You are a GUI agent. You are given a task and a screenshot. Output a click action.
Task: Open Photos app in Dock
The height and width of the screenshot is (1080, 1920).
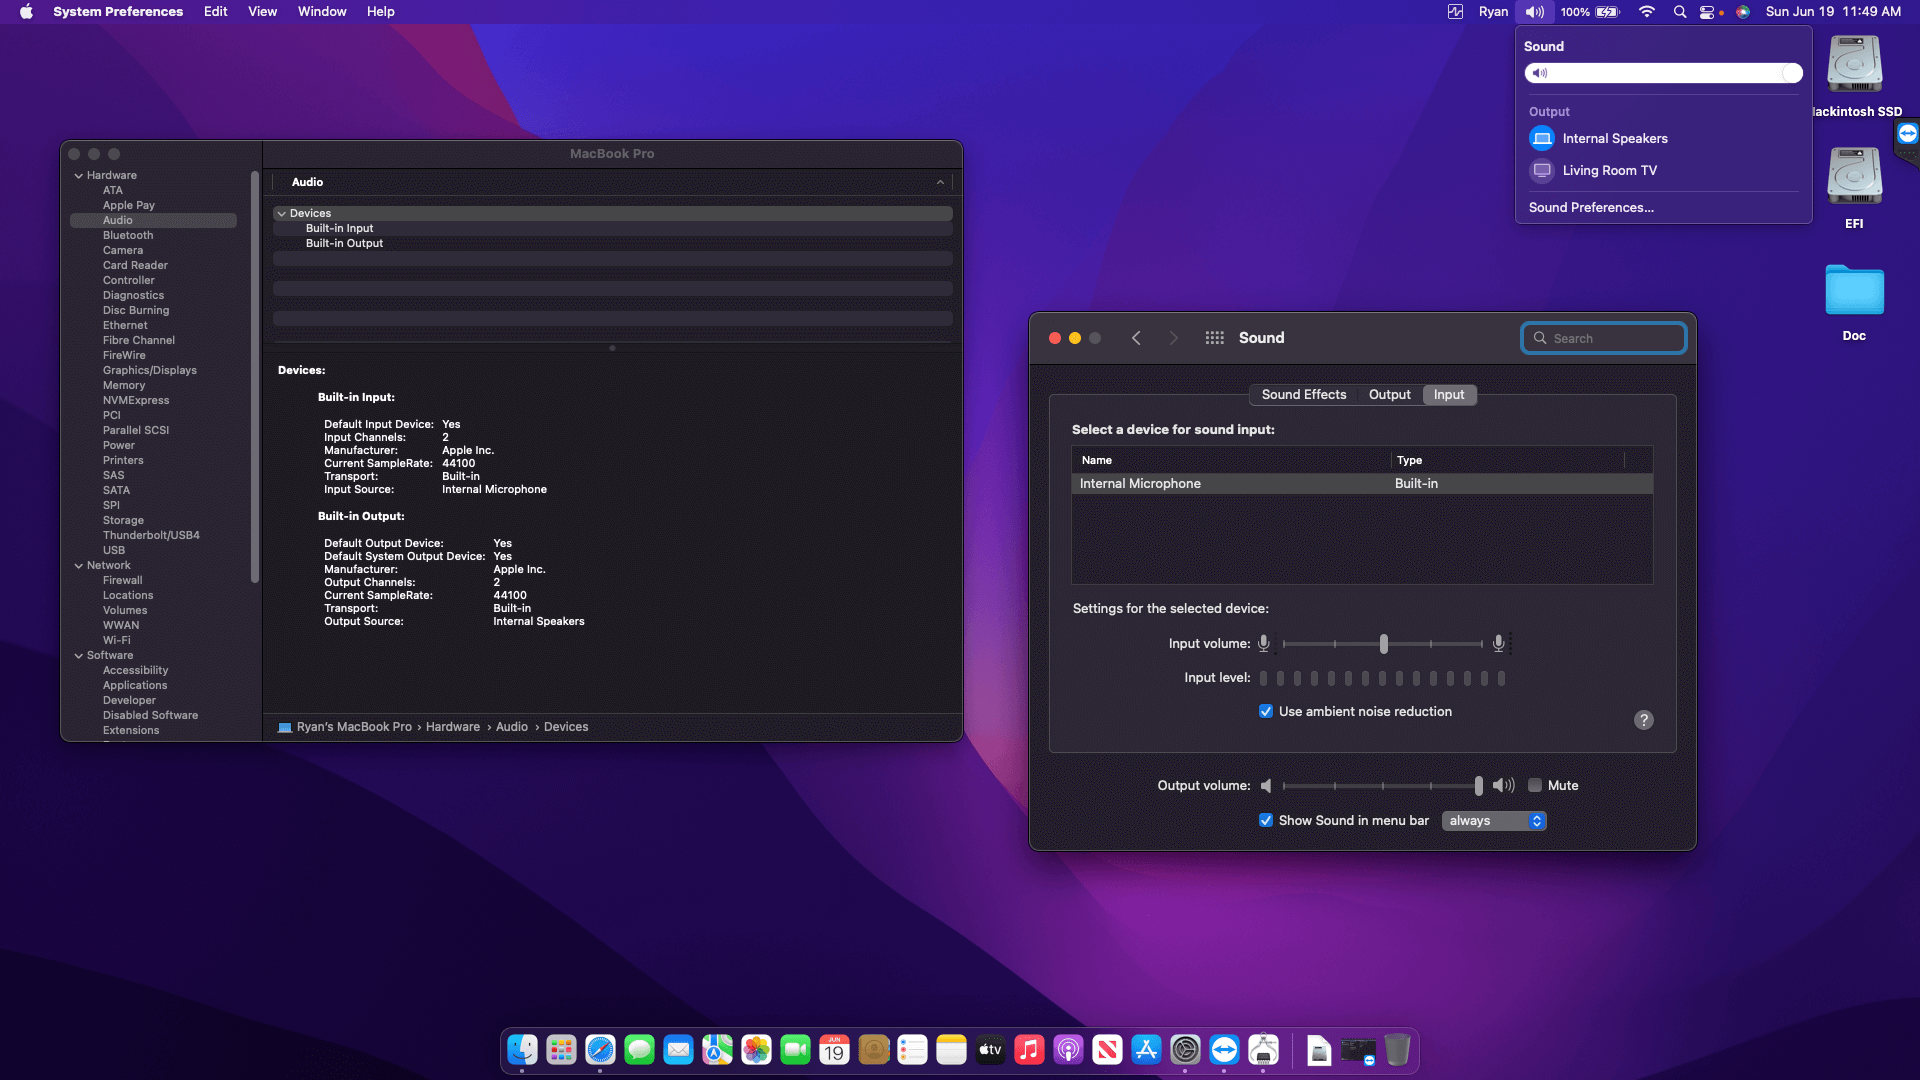pyautogui.click(x=756, y=1050)
